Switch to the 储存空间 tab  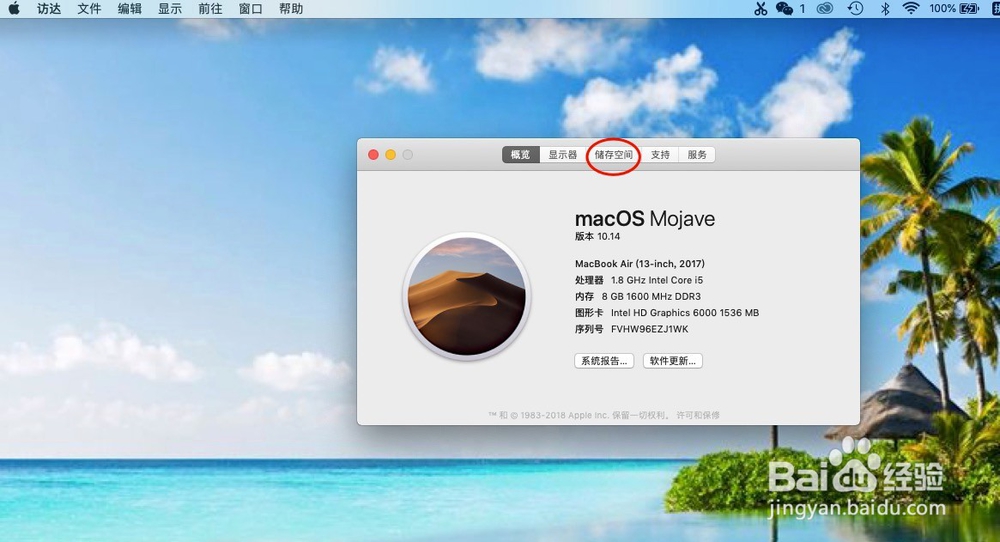pyautogui.click(x=614, y=155)
